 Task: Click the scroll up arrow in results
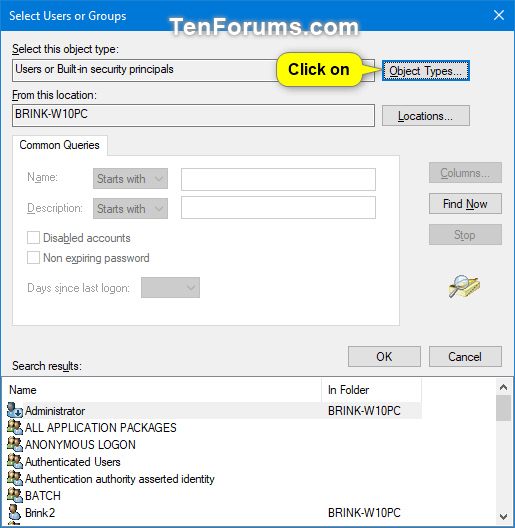[504, 387]
